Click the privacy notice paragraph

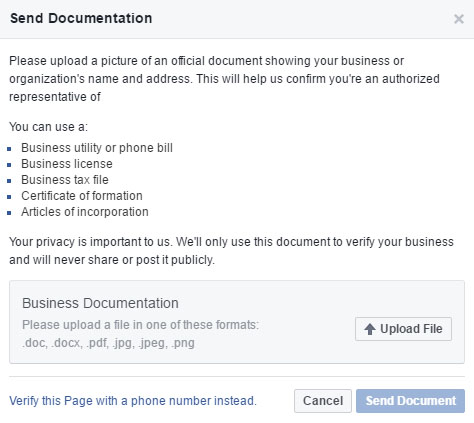click(x=231, y=251)
